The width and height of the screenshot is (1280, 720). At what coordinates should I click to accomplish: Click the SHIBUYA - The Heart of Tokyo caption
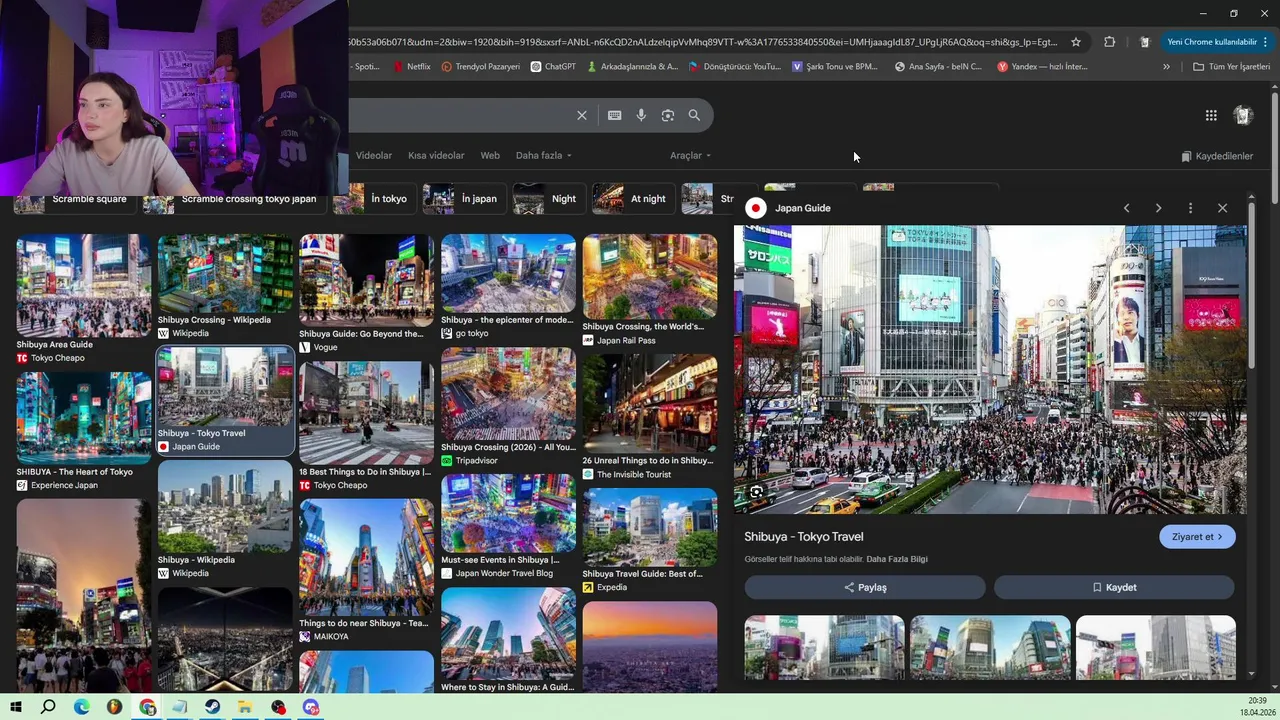(x=74, y=472)
